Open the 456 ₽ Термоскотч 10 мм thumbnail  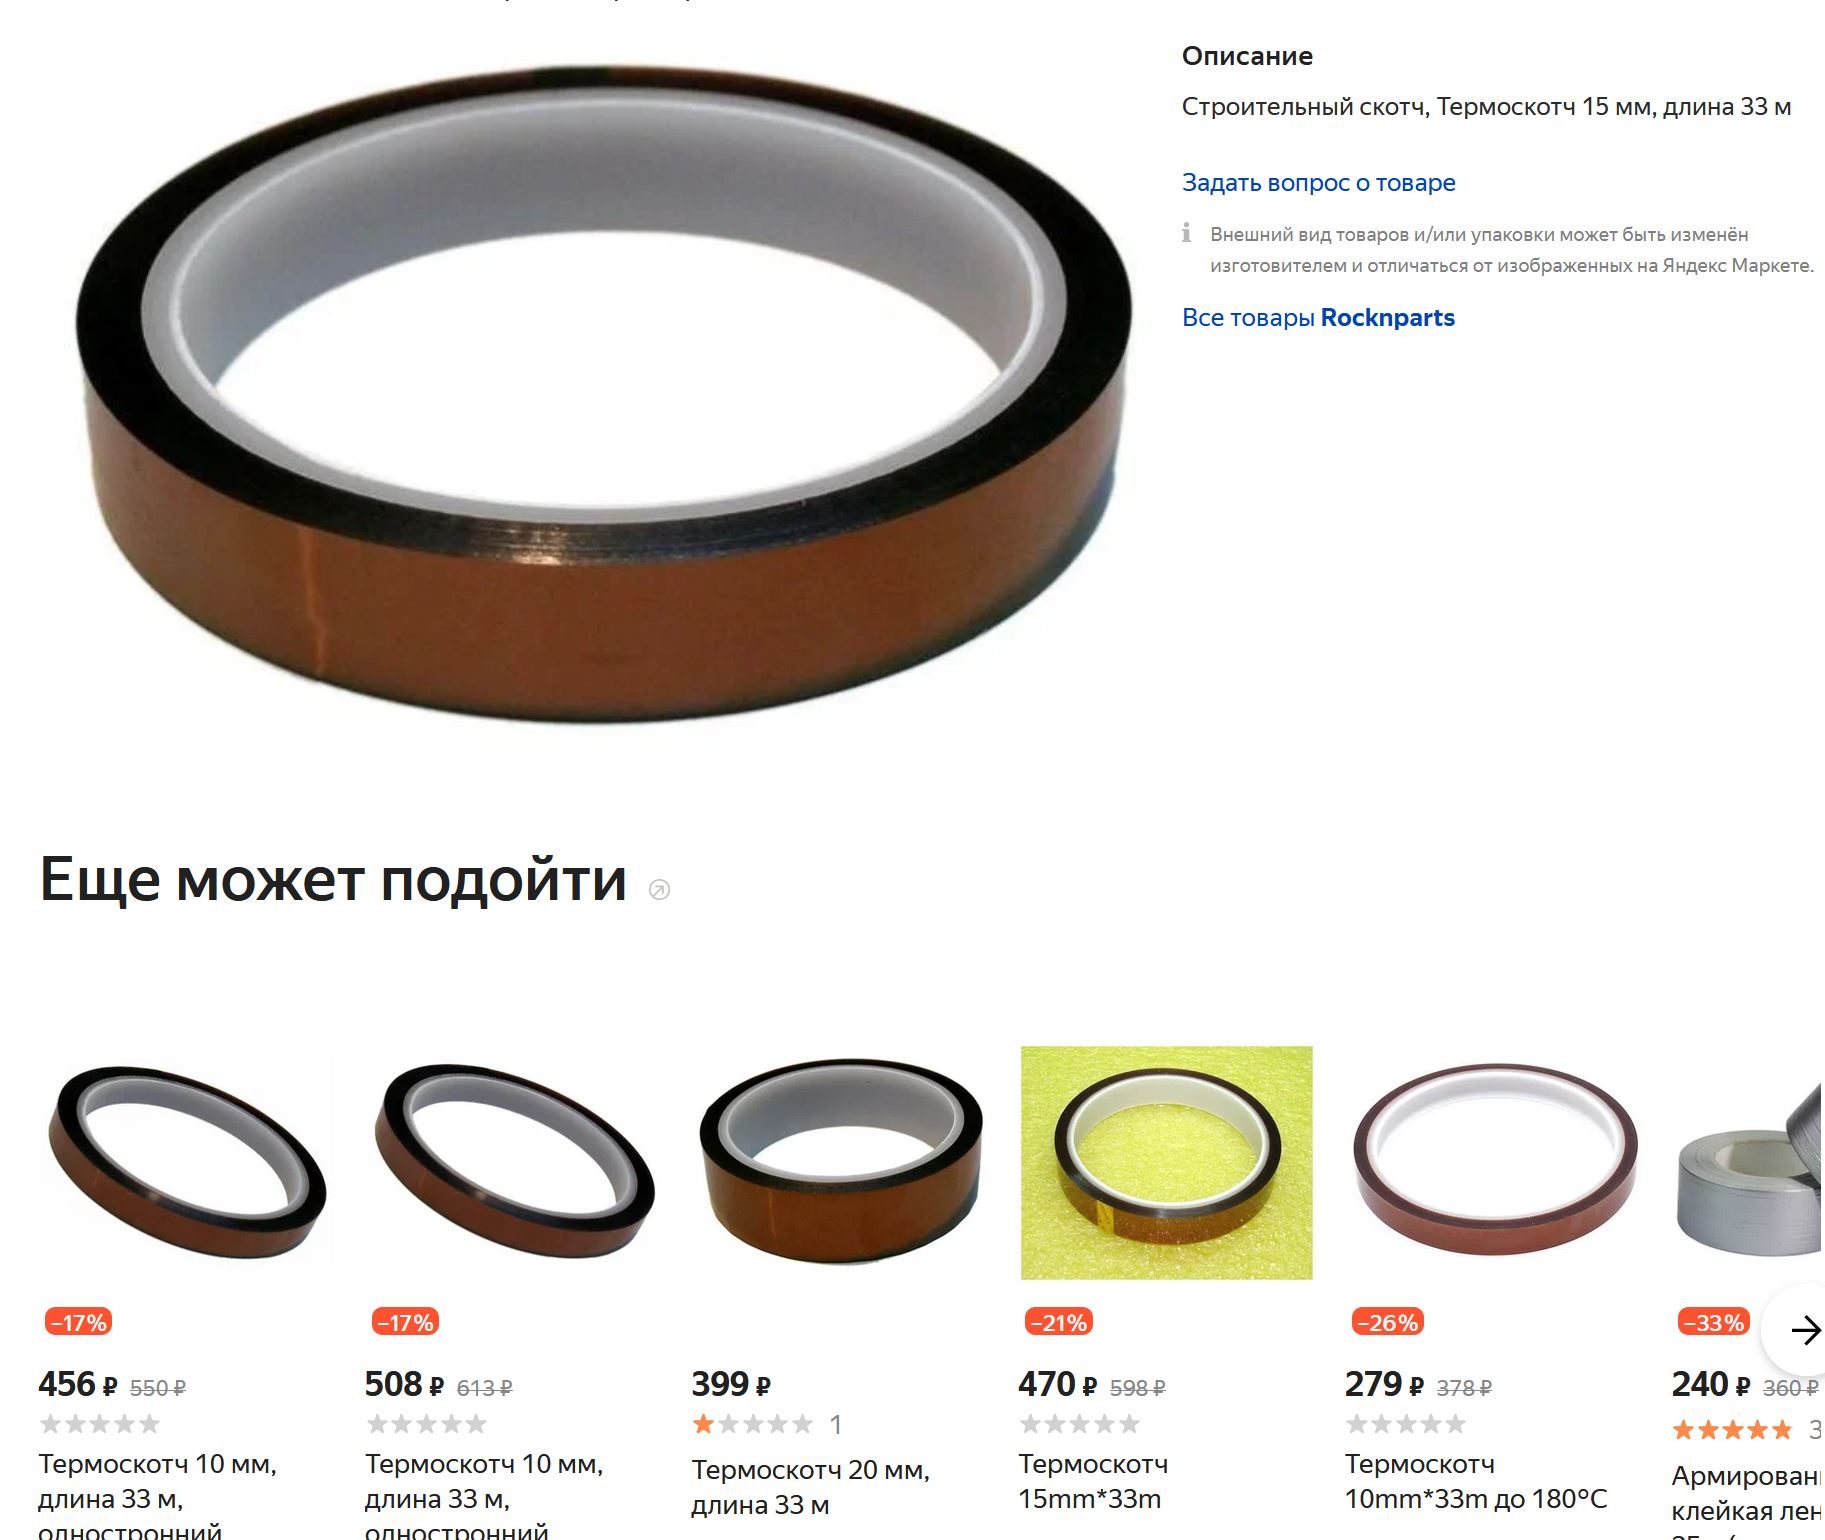188,1162
